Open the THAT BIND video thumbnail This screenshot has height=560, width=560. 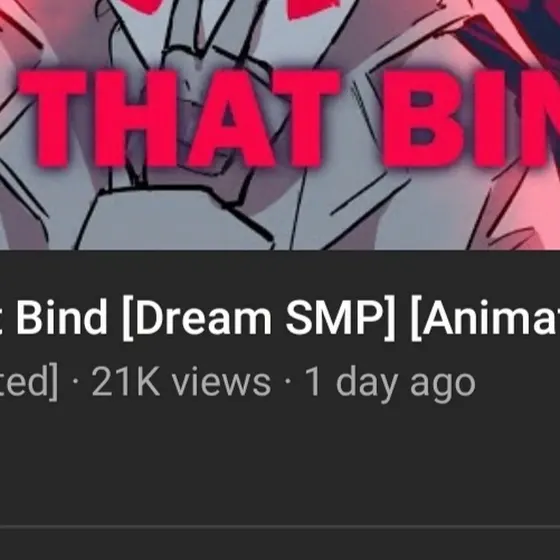coord(280,125)
